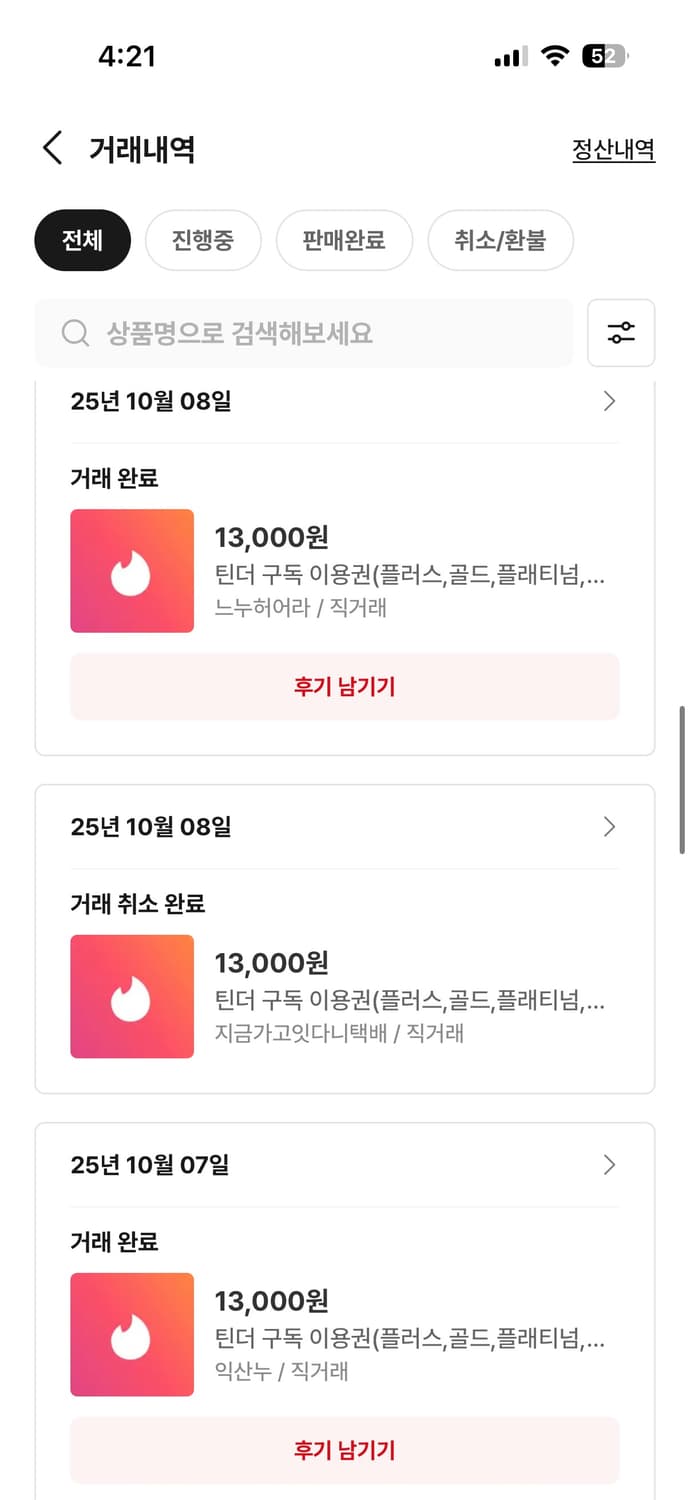
Task: Switch to the 판매완료 tab
Action: coord(345,240)
